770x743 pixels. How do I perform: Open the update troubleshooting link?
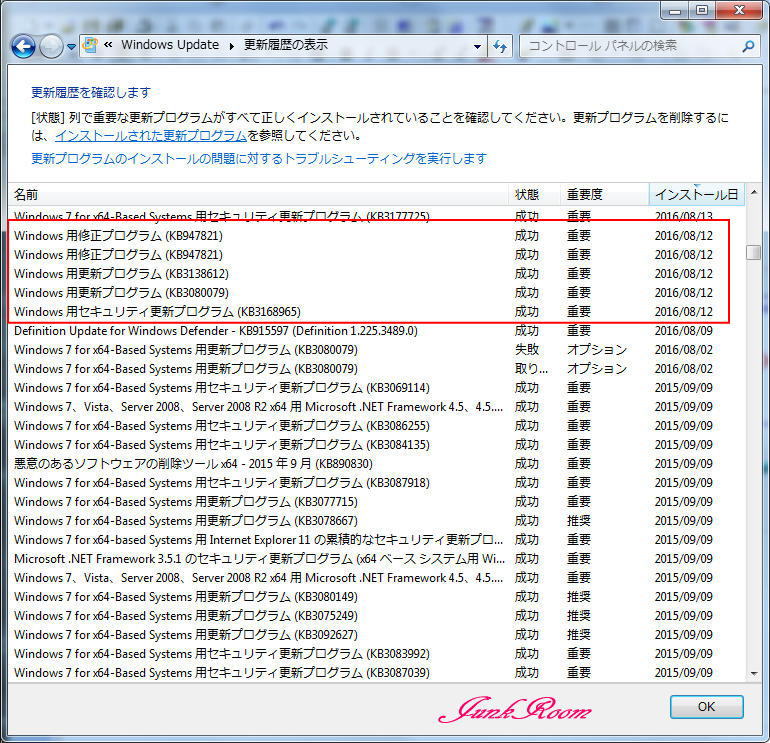pyautogui.click(x=259, y=159)
